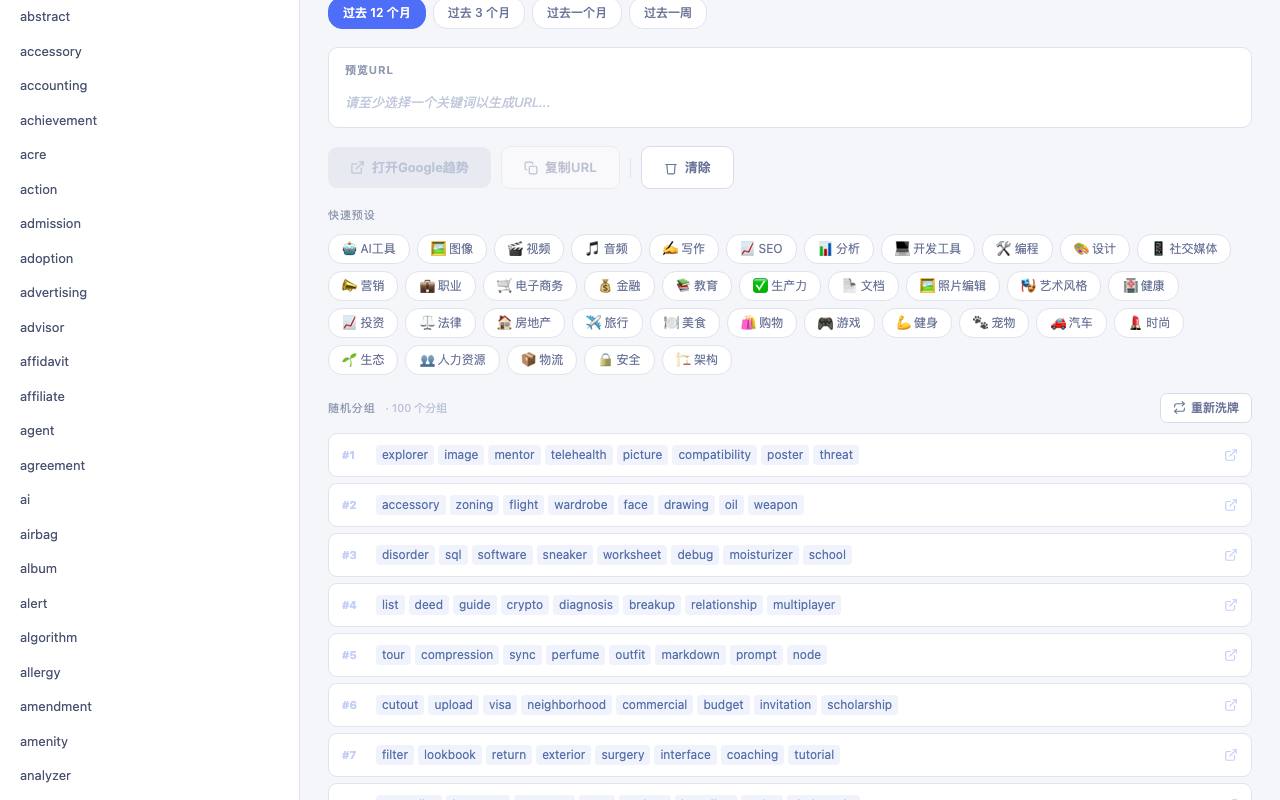Select the keyword 'ai' in sidebar
The height and width of the screenshot is (800, 1280).
click(x=25, y=500)
